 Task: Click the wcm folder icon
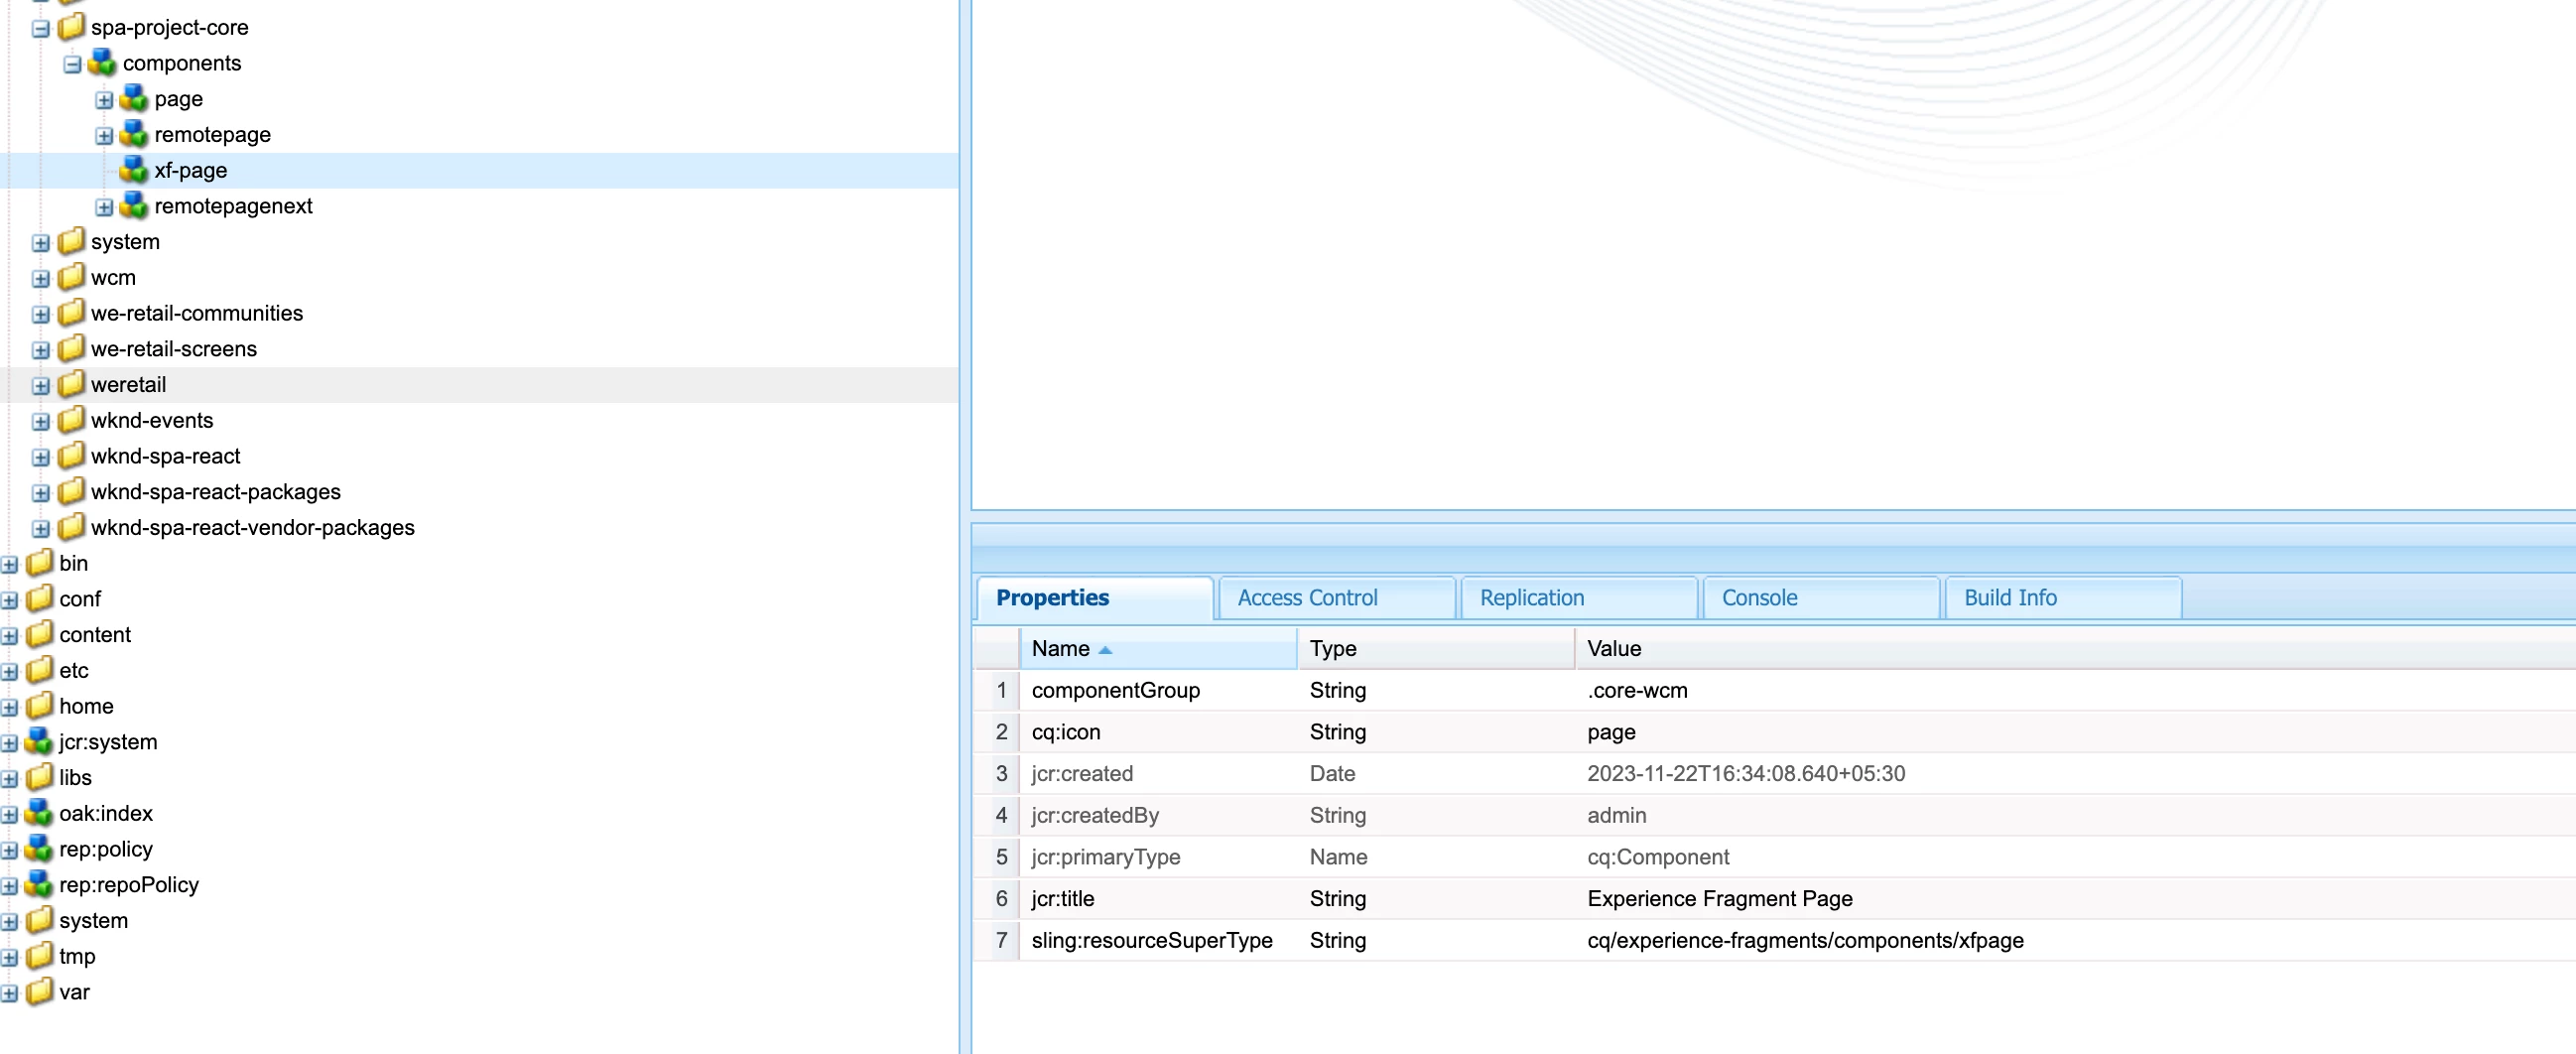click(71, 277)
